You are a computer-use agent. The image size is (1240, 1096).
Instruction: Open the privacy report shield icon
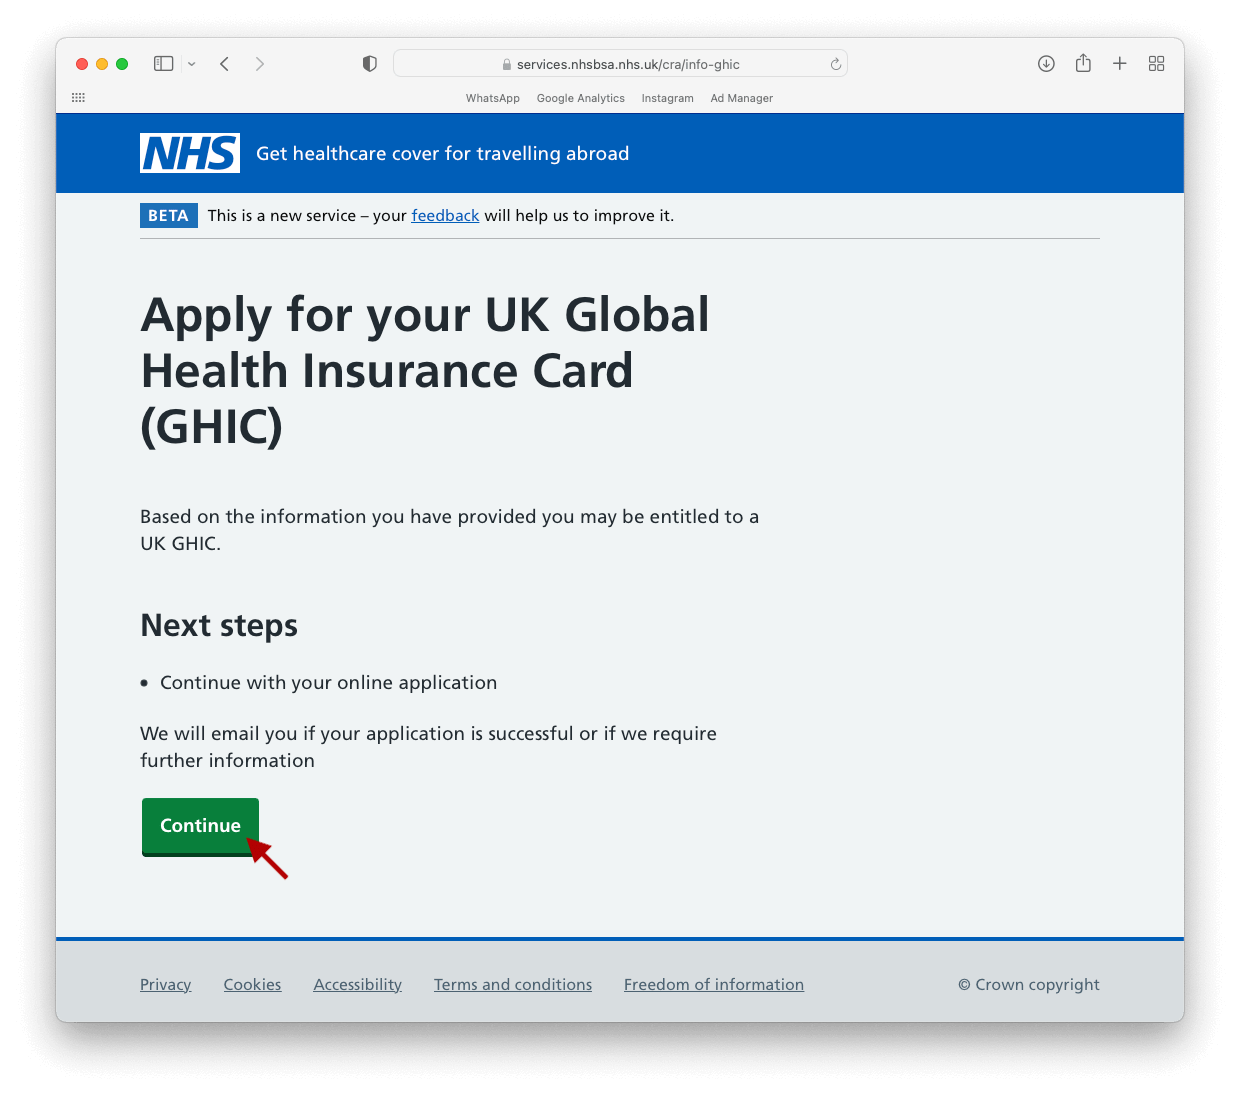(x=370, y=64)
